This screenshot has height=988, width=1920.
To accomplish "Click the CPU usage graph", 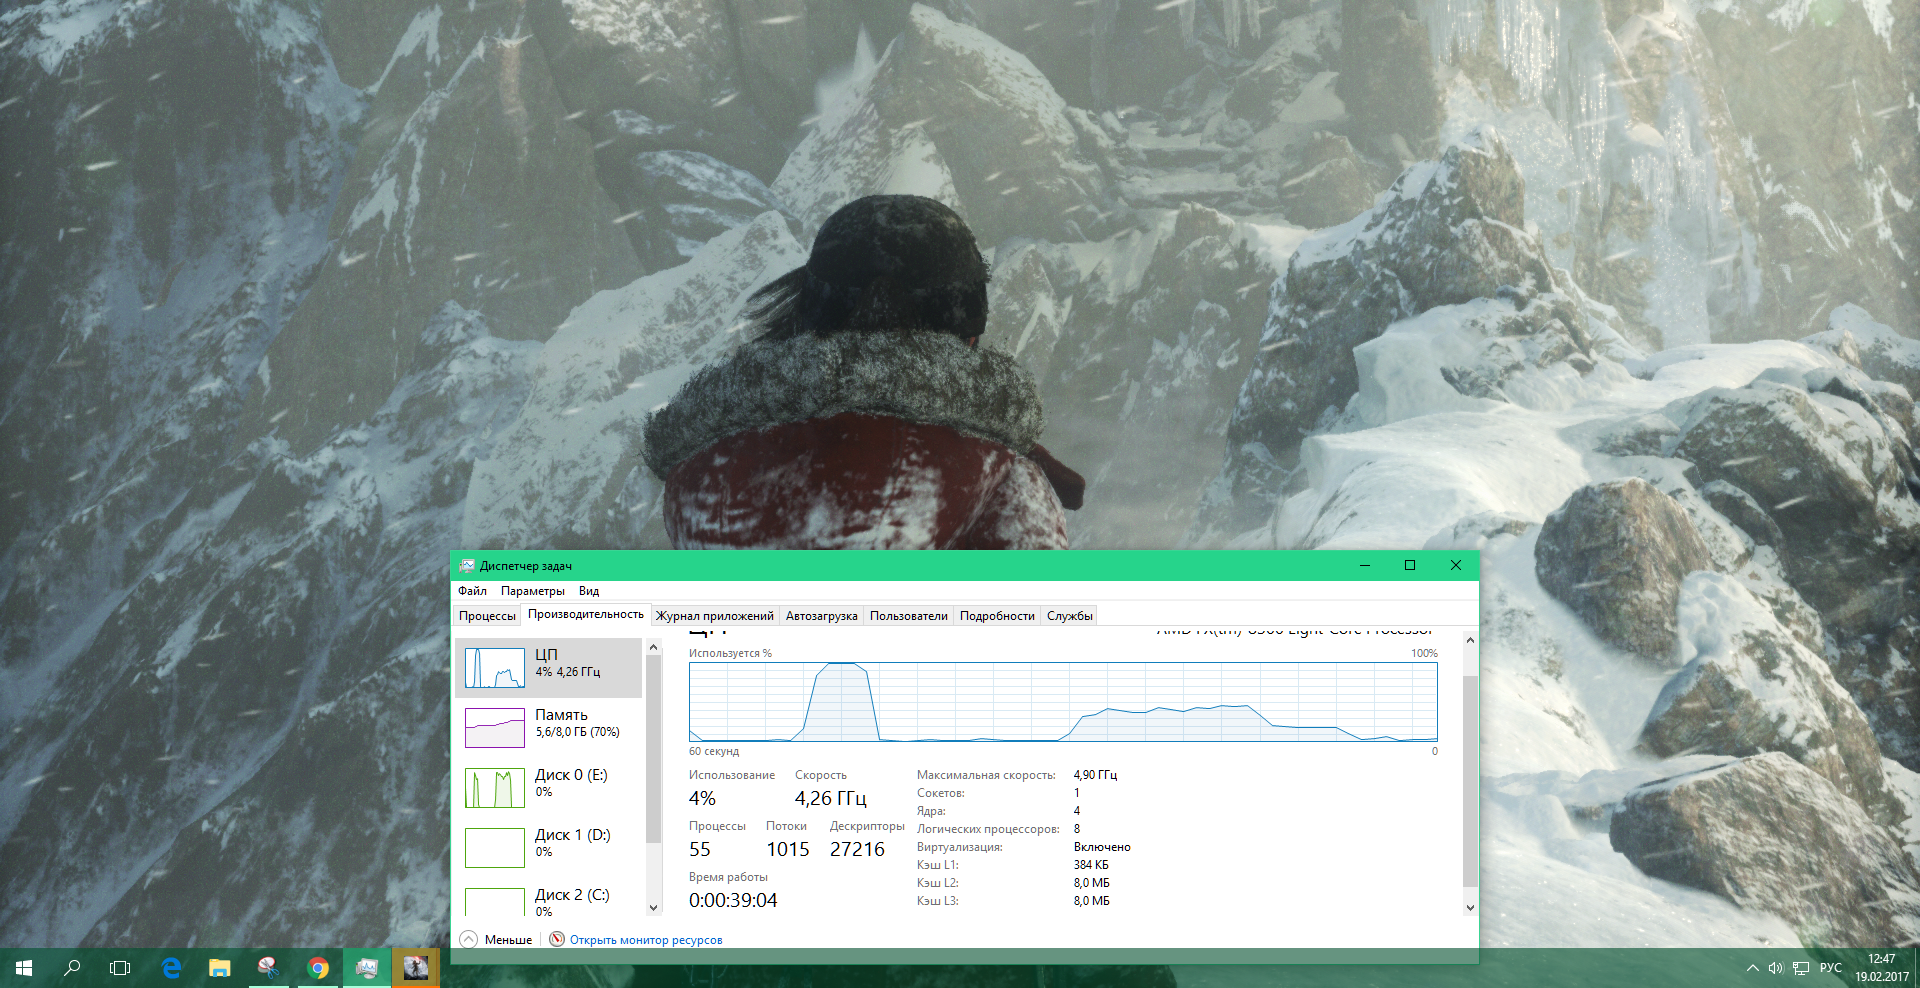I will coord(1063,702).
